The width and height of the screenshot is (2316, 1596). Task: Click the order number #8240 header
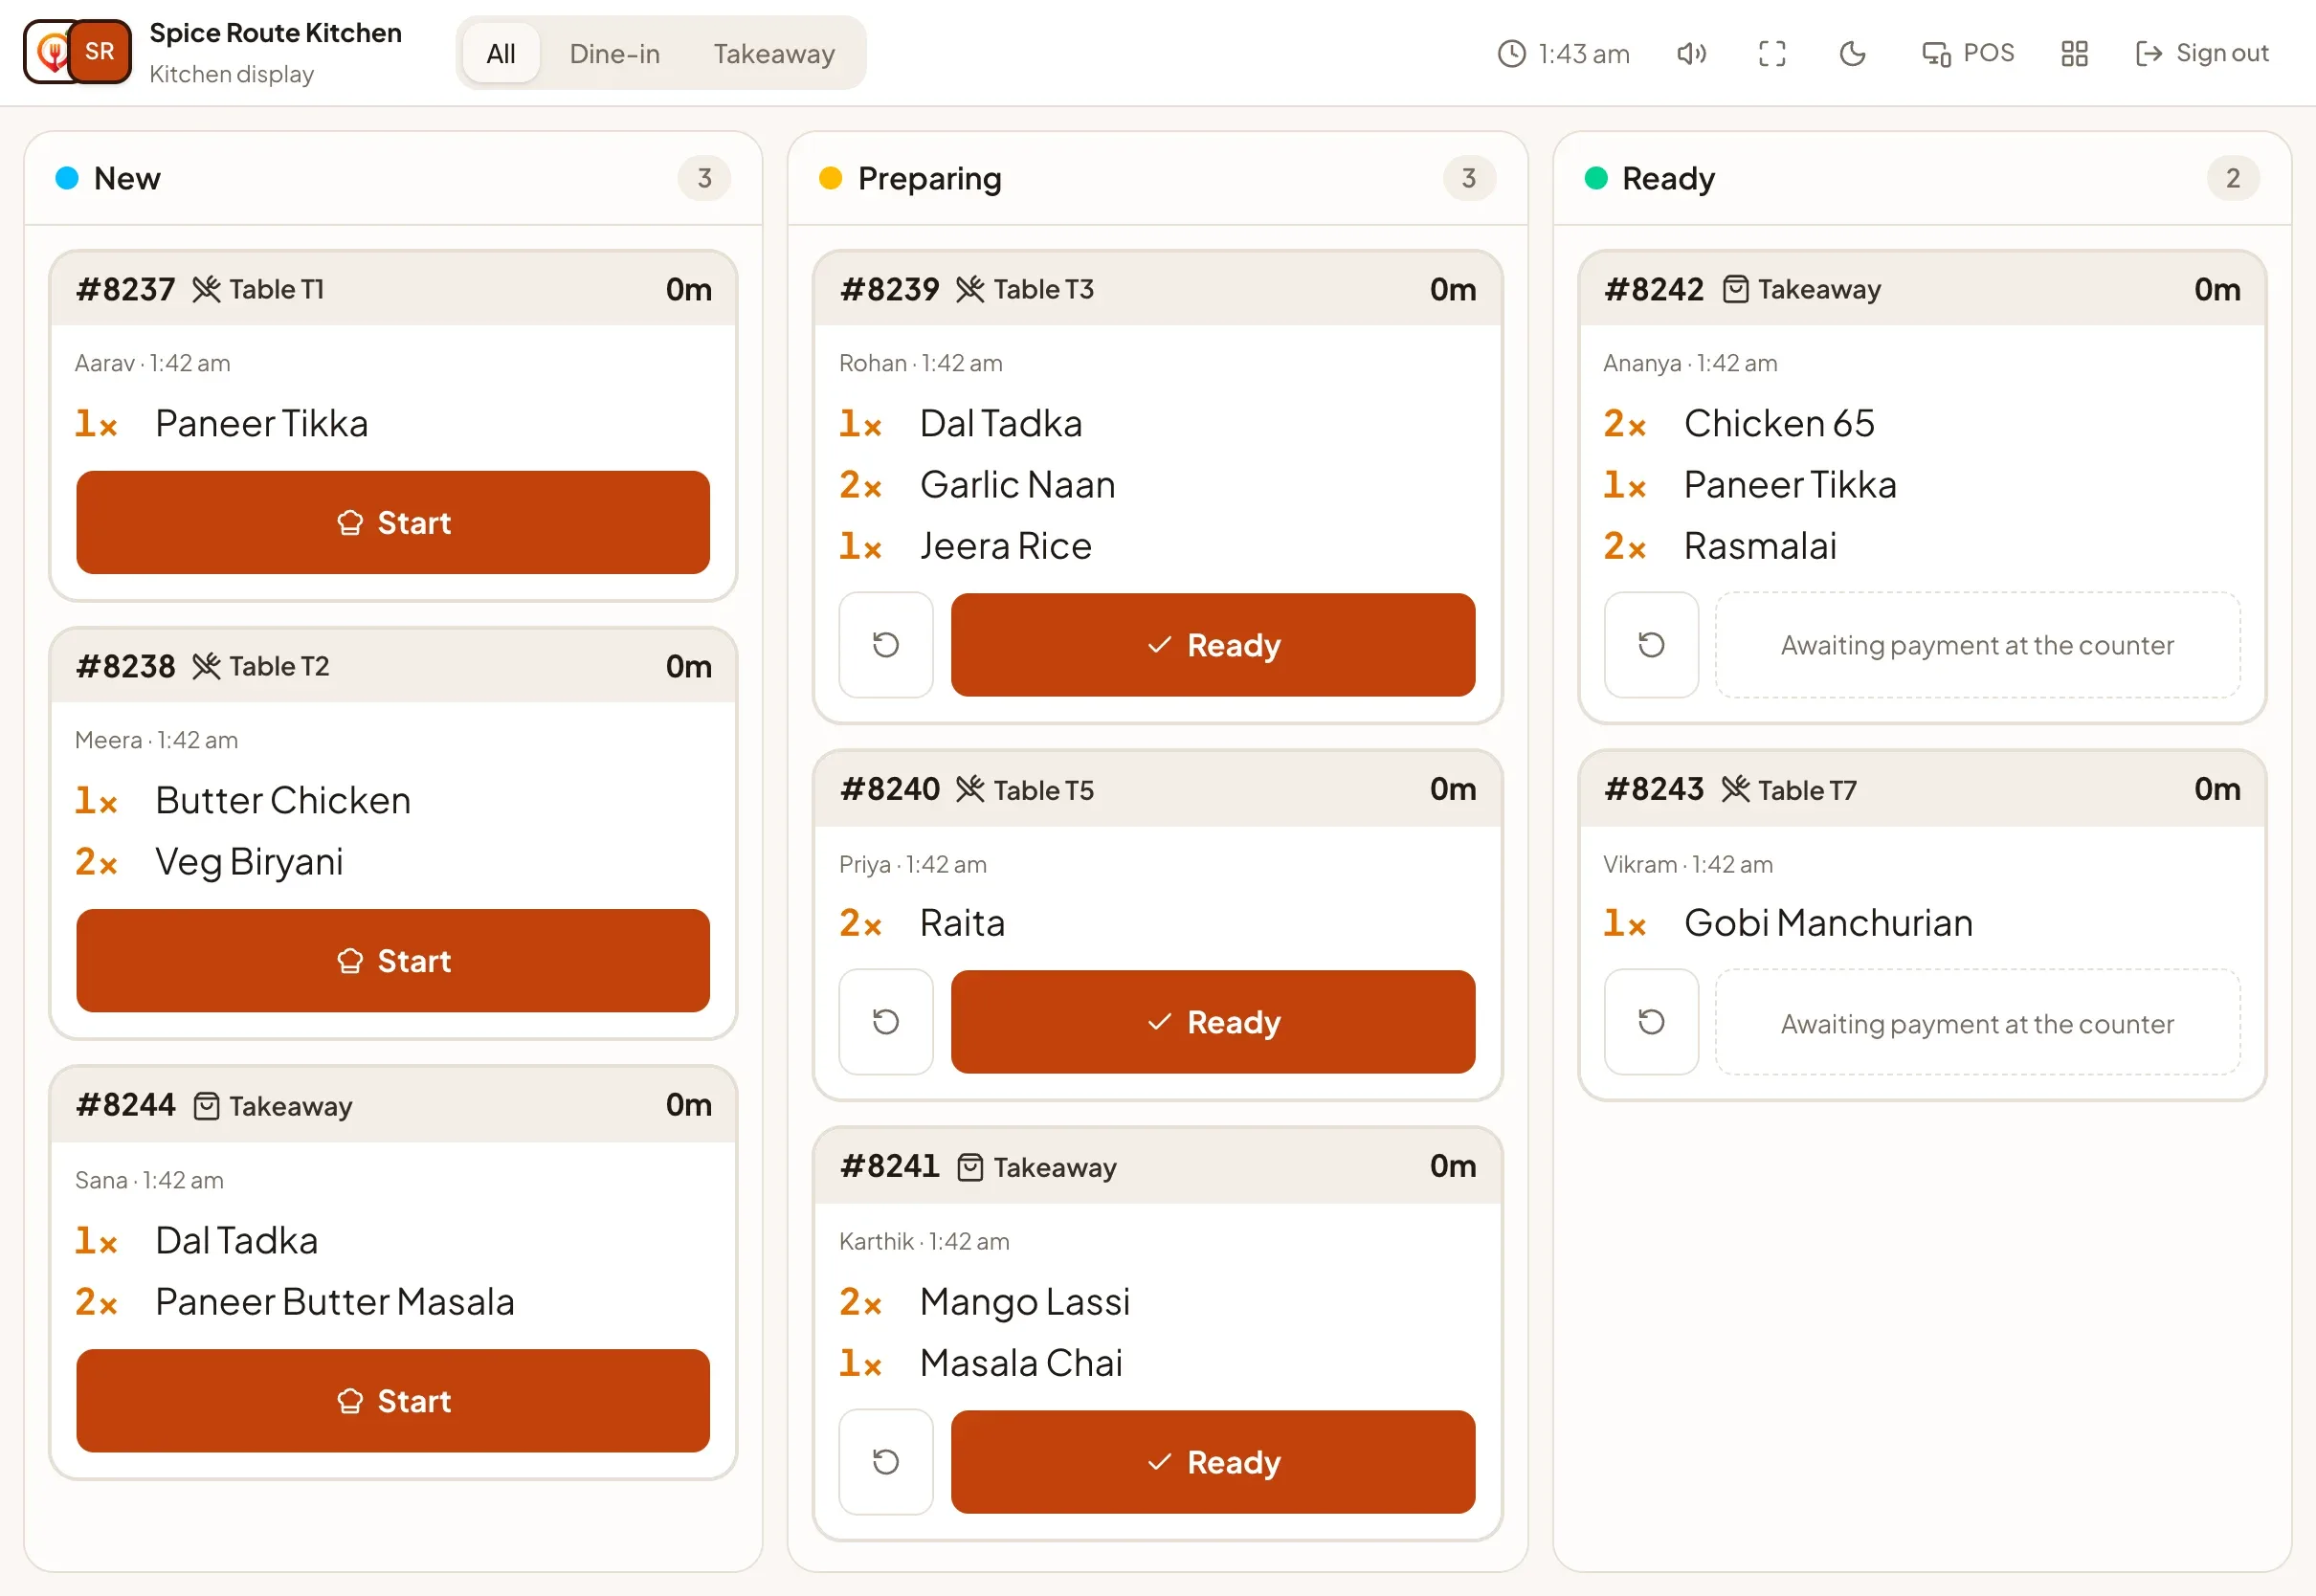890,789
